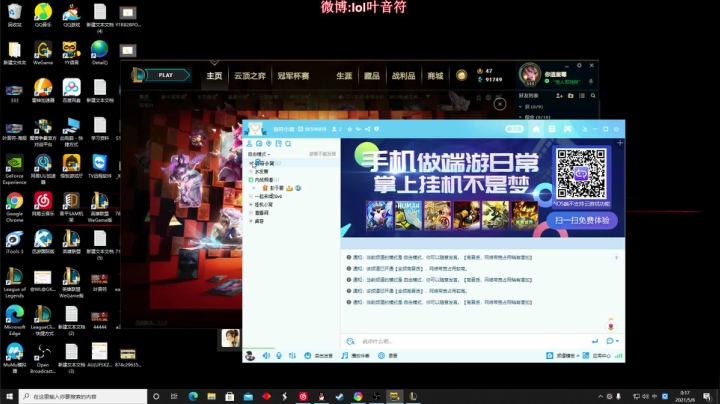The width and height of the screenshot is (720, 404).
Task: Click add friend icon in 好友列表
Action: pos(559,95)
